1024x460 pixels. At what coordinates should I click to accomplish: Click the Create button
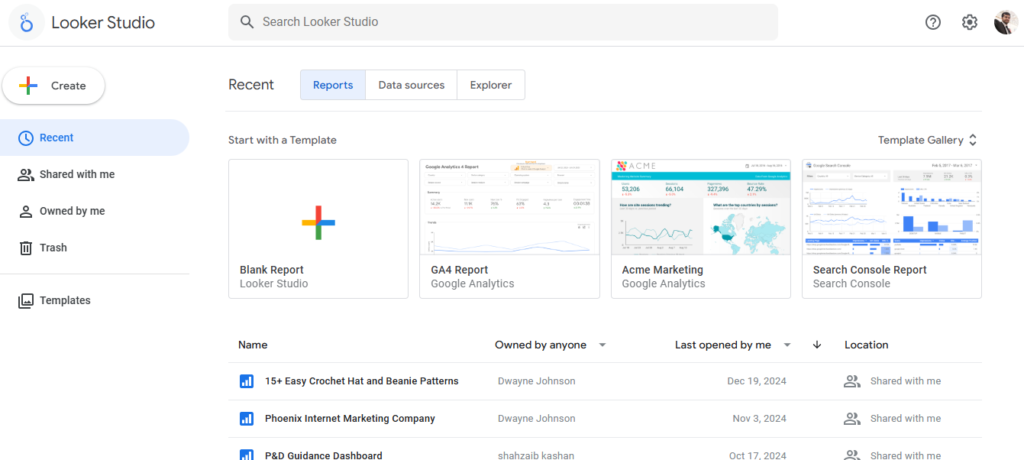(54, 86)
